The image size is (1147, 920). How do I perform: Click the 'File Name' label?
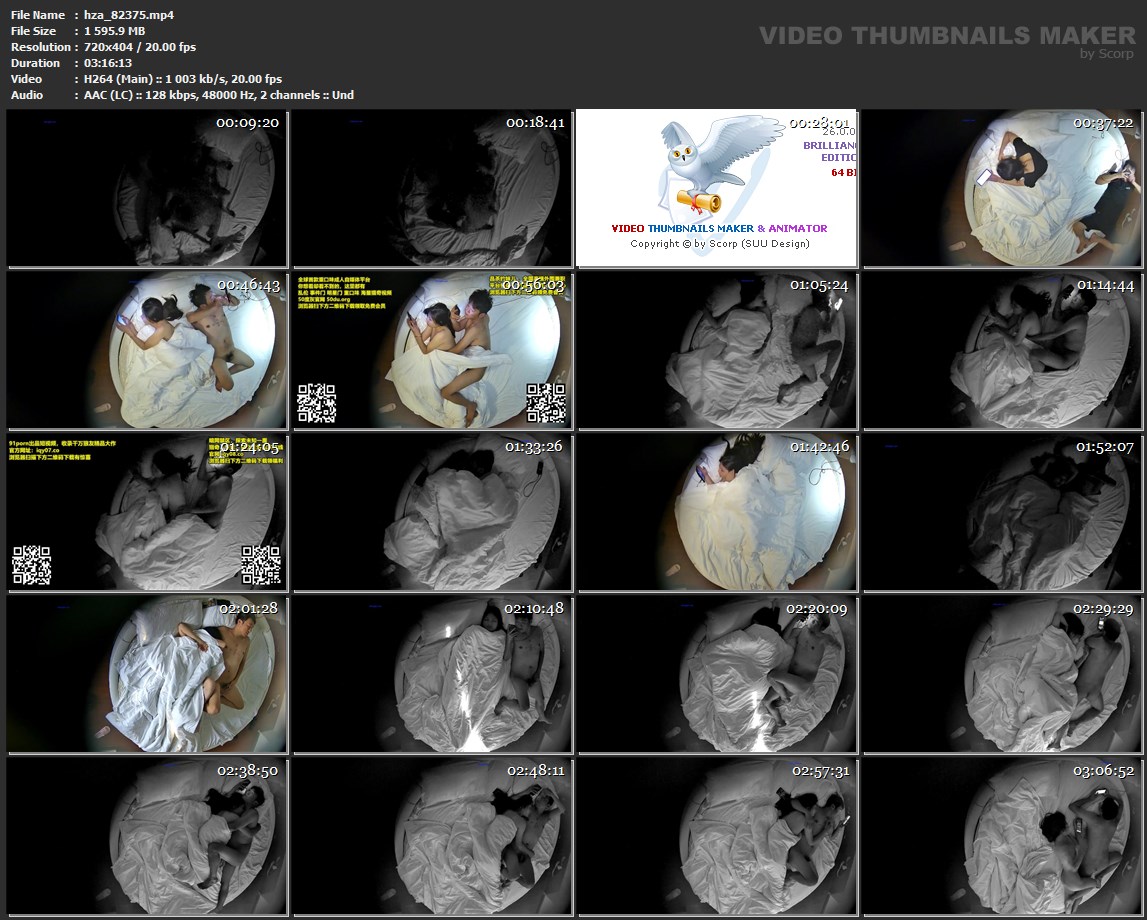(x=38, y=15)
